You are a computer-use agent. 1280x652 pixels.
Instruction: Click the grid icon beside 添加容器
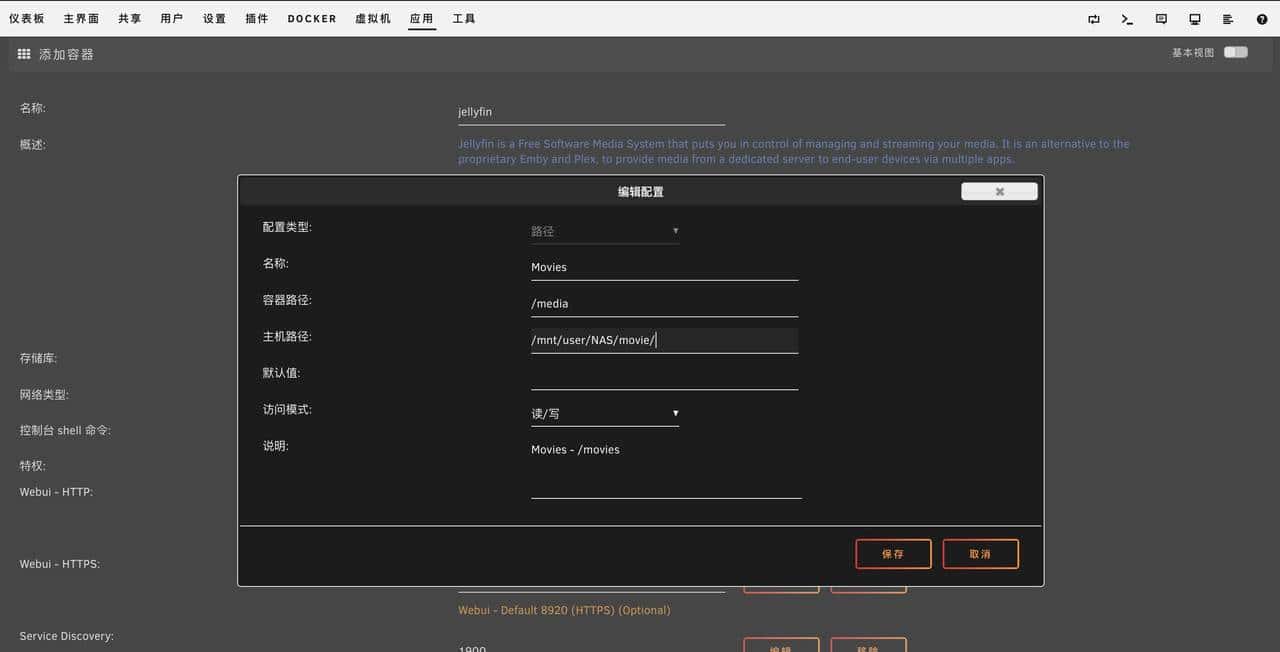tap(24, 53)
